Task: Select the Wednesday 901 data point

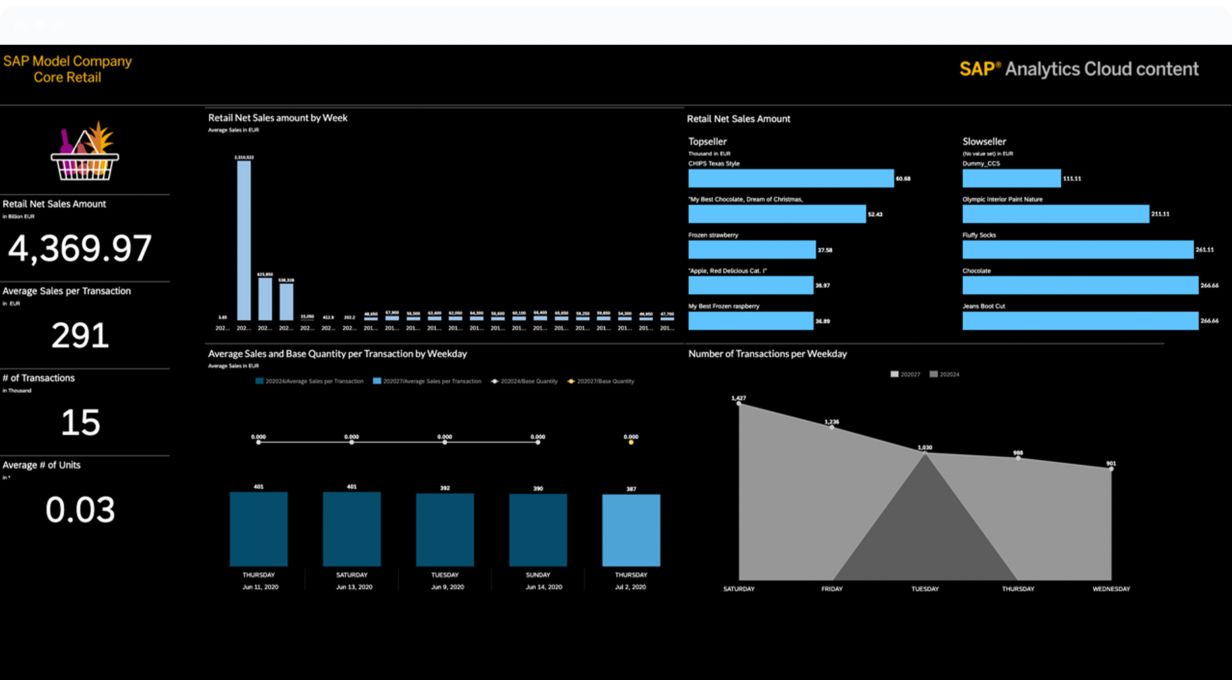Action: coord(1111,468)
